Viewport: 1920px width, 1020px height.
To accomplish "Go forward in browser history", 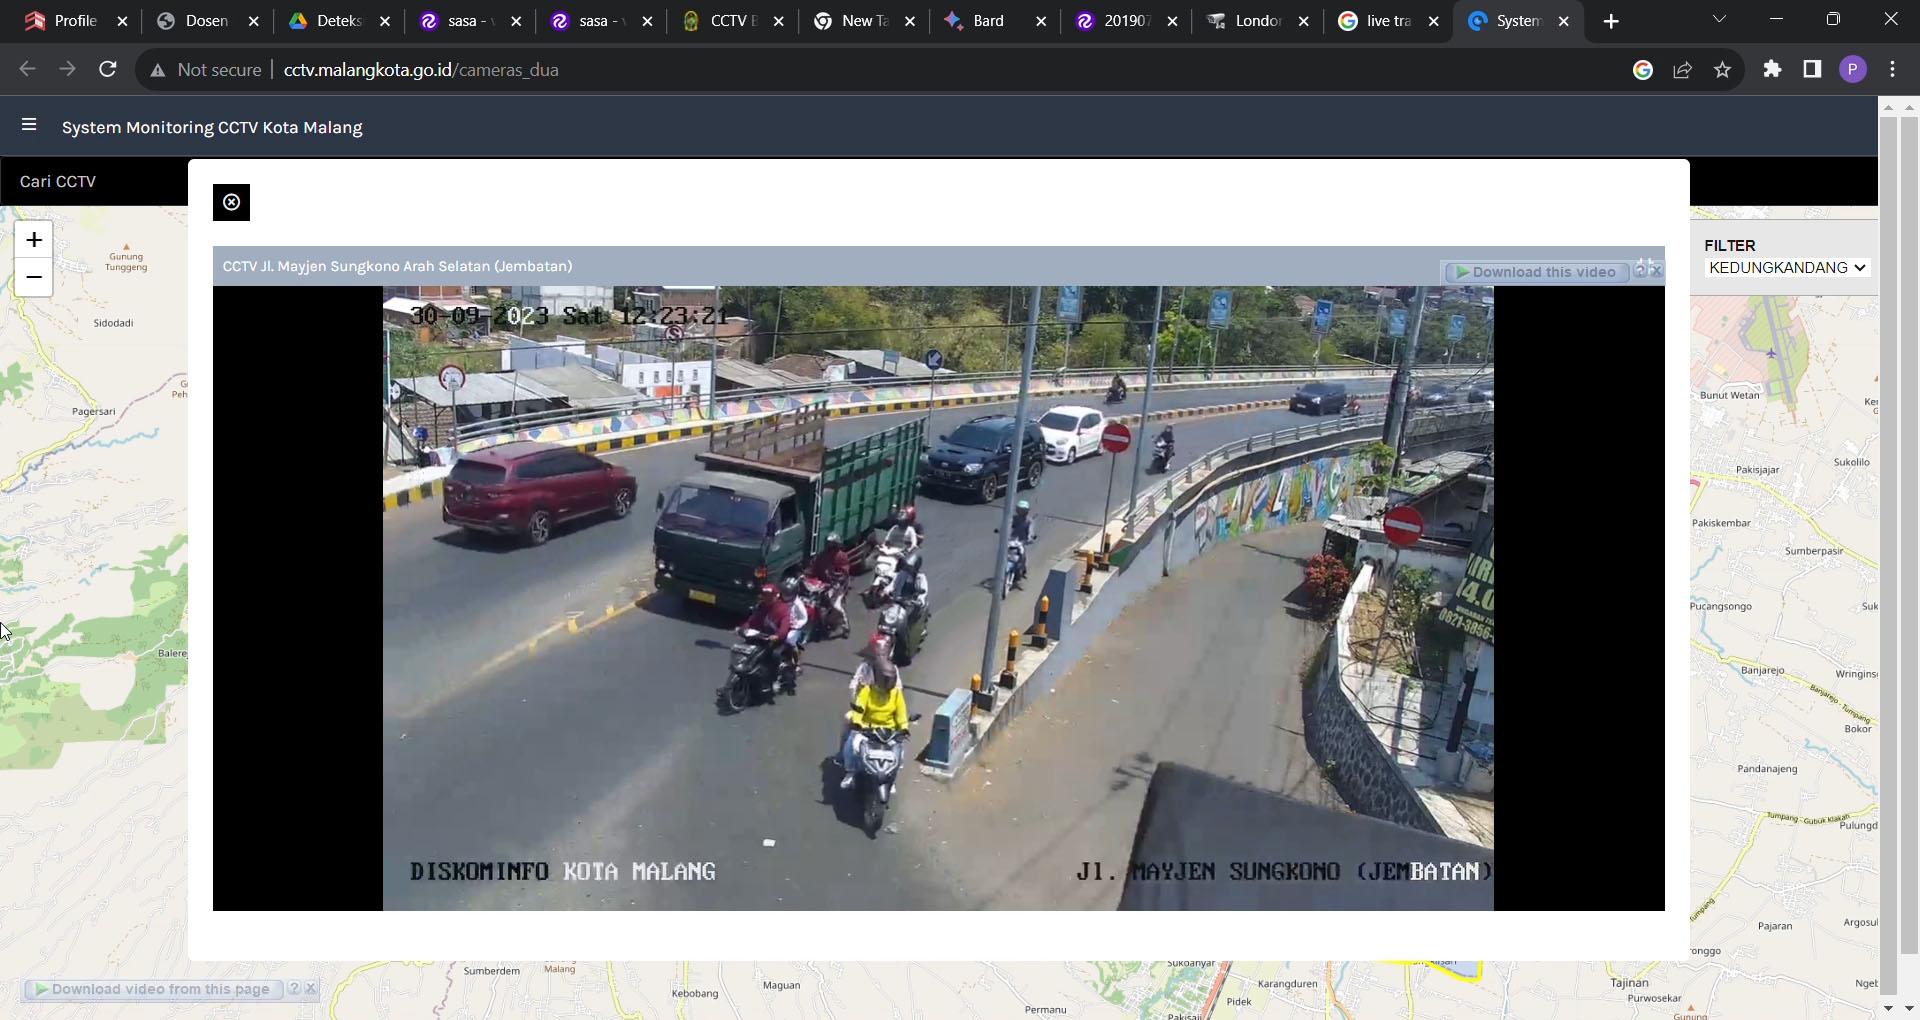I will 67,69.
